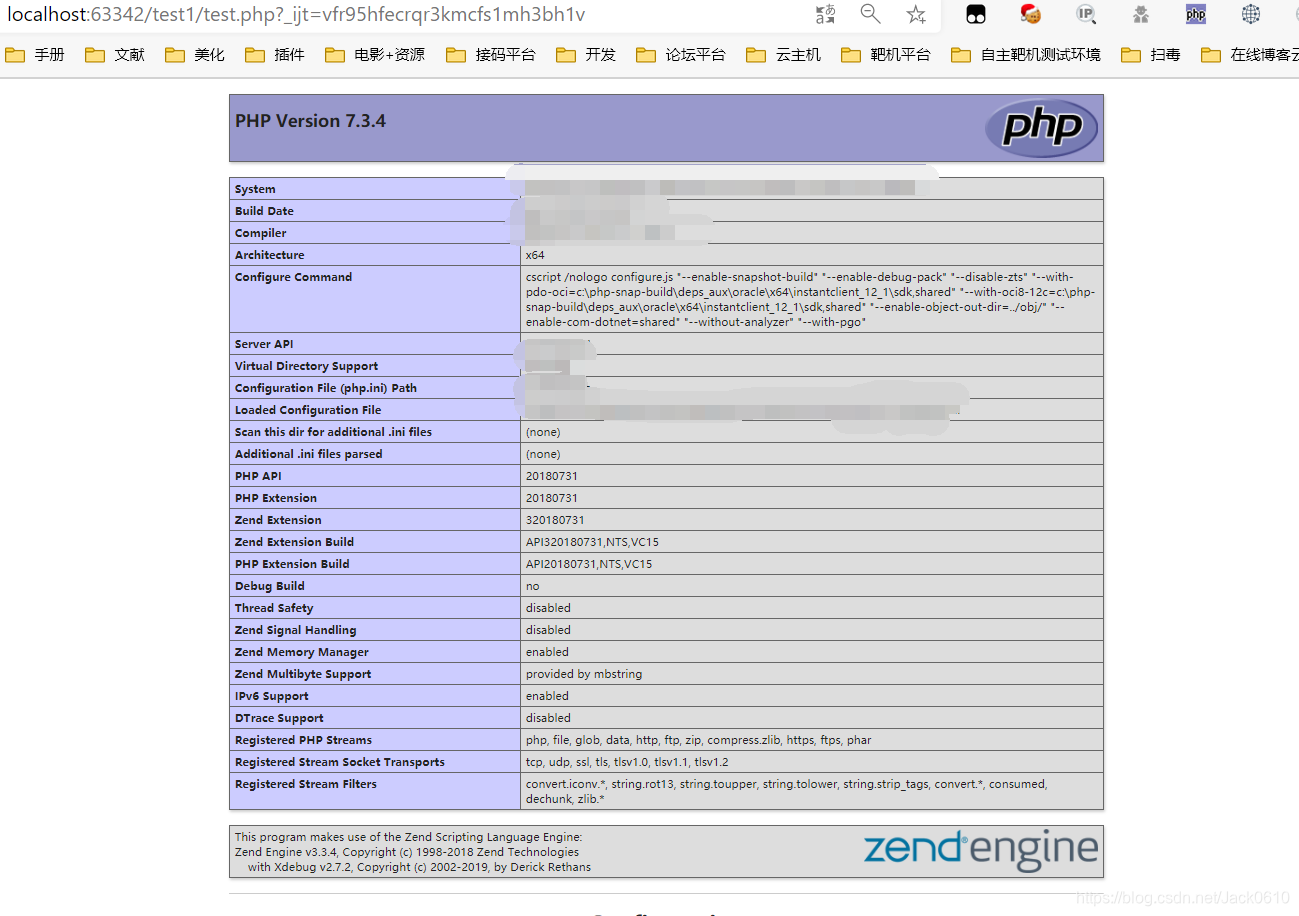Screen dimensions: 1299x916
Task: Expand the 开发 bookmark folder
Action: (x=586, y=55)
